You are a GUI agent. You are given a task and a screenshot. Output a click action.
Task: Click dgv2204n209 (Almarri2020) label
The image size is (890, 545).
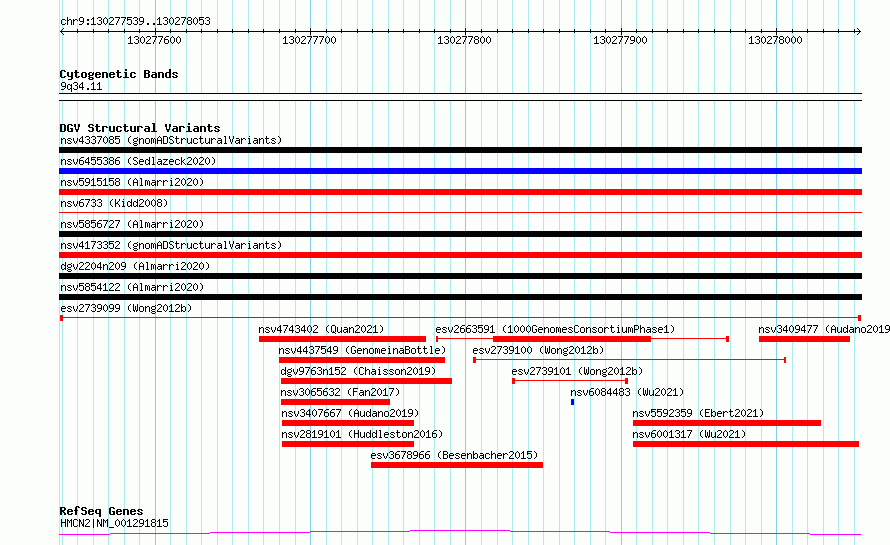tap(135, 266)
